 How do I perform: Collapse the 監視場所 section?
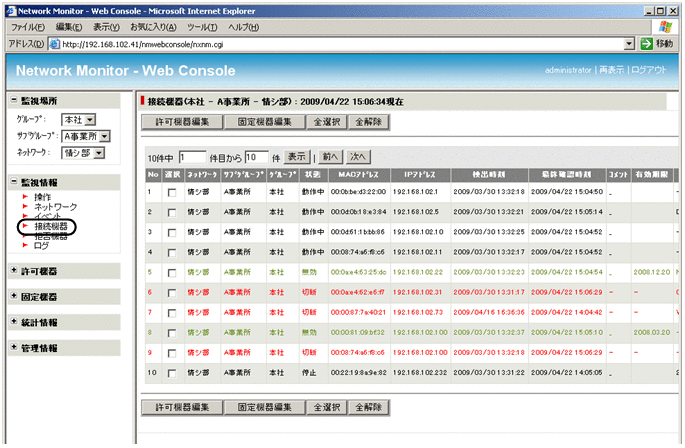(13, 101)
